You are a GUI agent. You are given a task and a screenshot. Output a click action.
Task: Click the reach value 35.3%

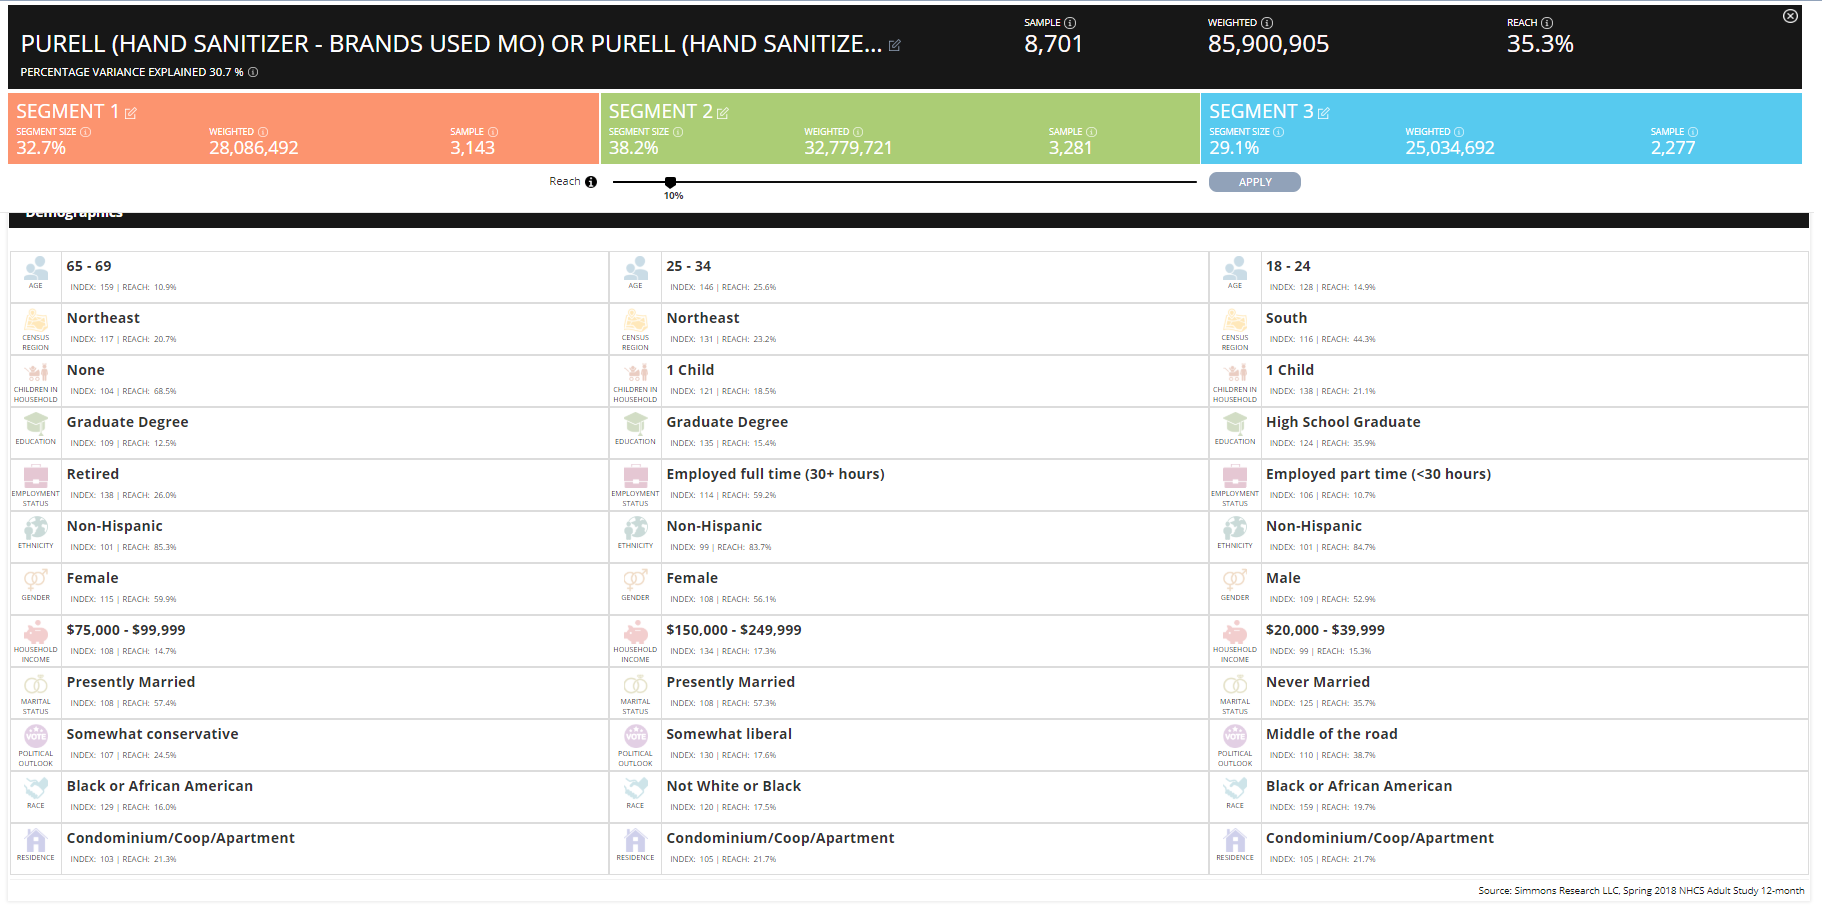click(x=1540, y=44)
